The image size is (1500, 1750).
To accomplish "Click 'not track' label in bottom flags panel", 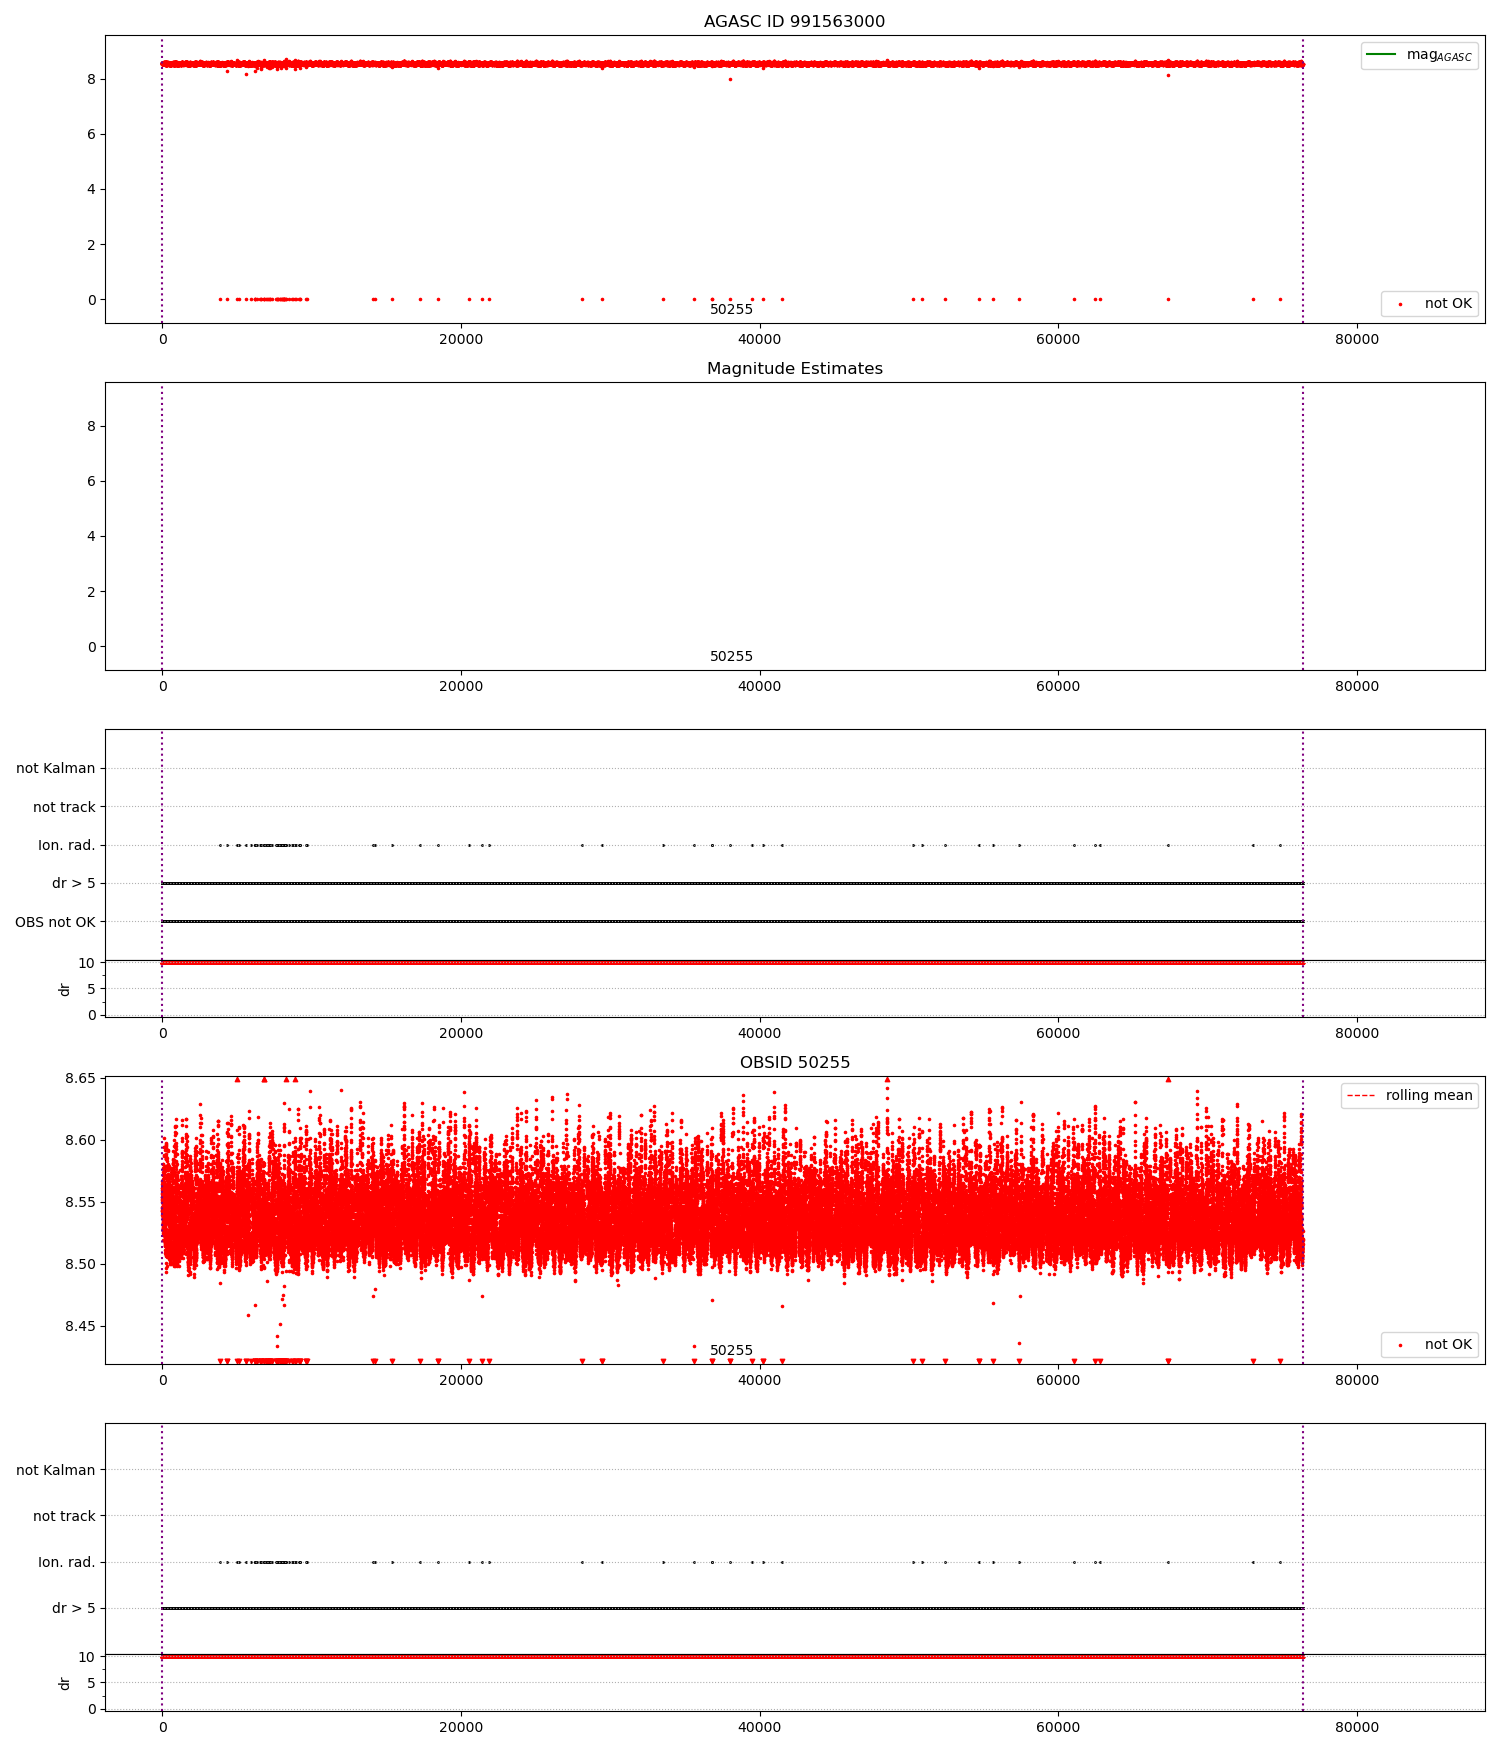I will coord(64,1516).
